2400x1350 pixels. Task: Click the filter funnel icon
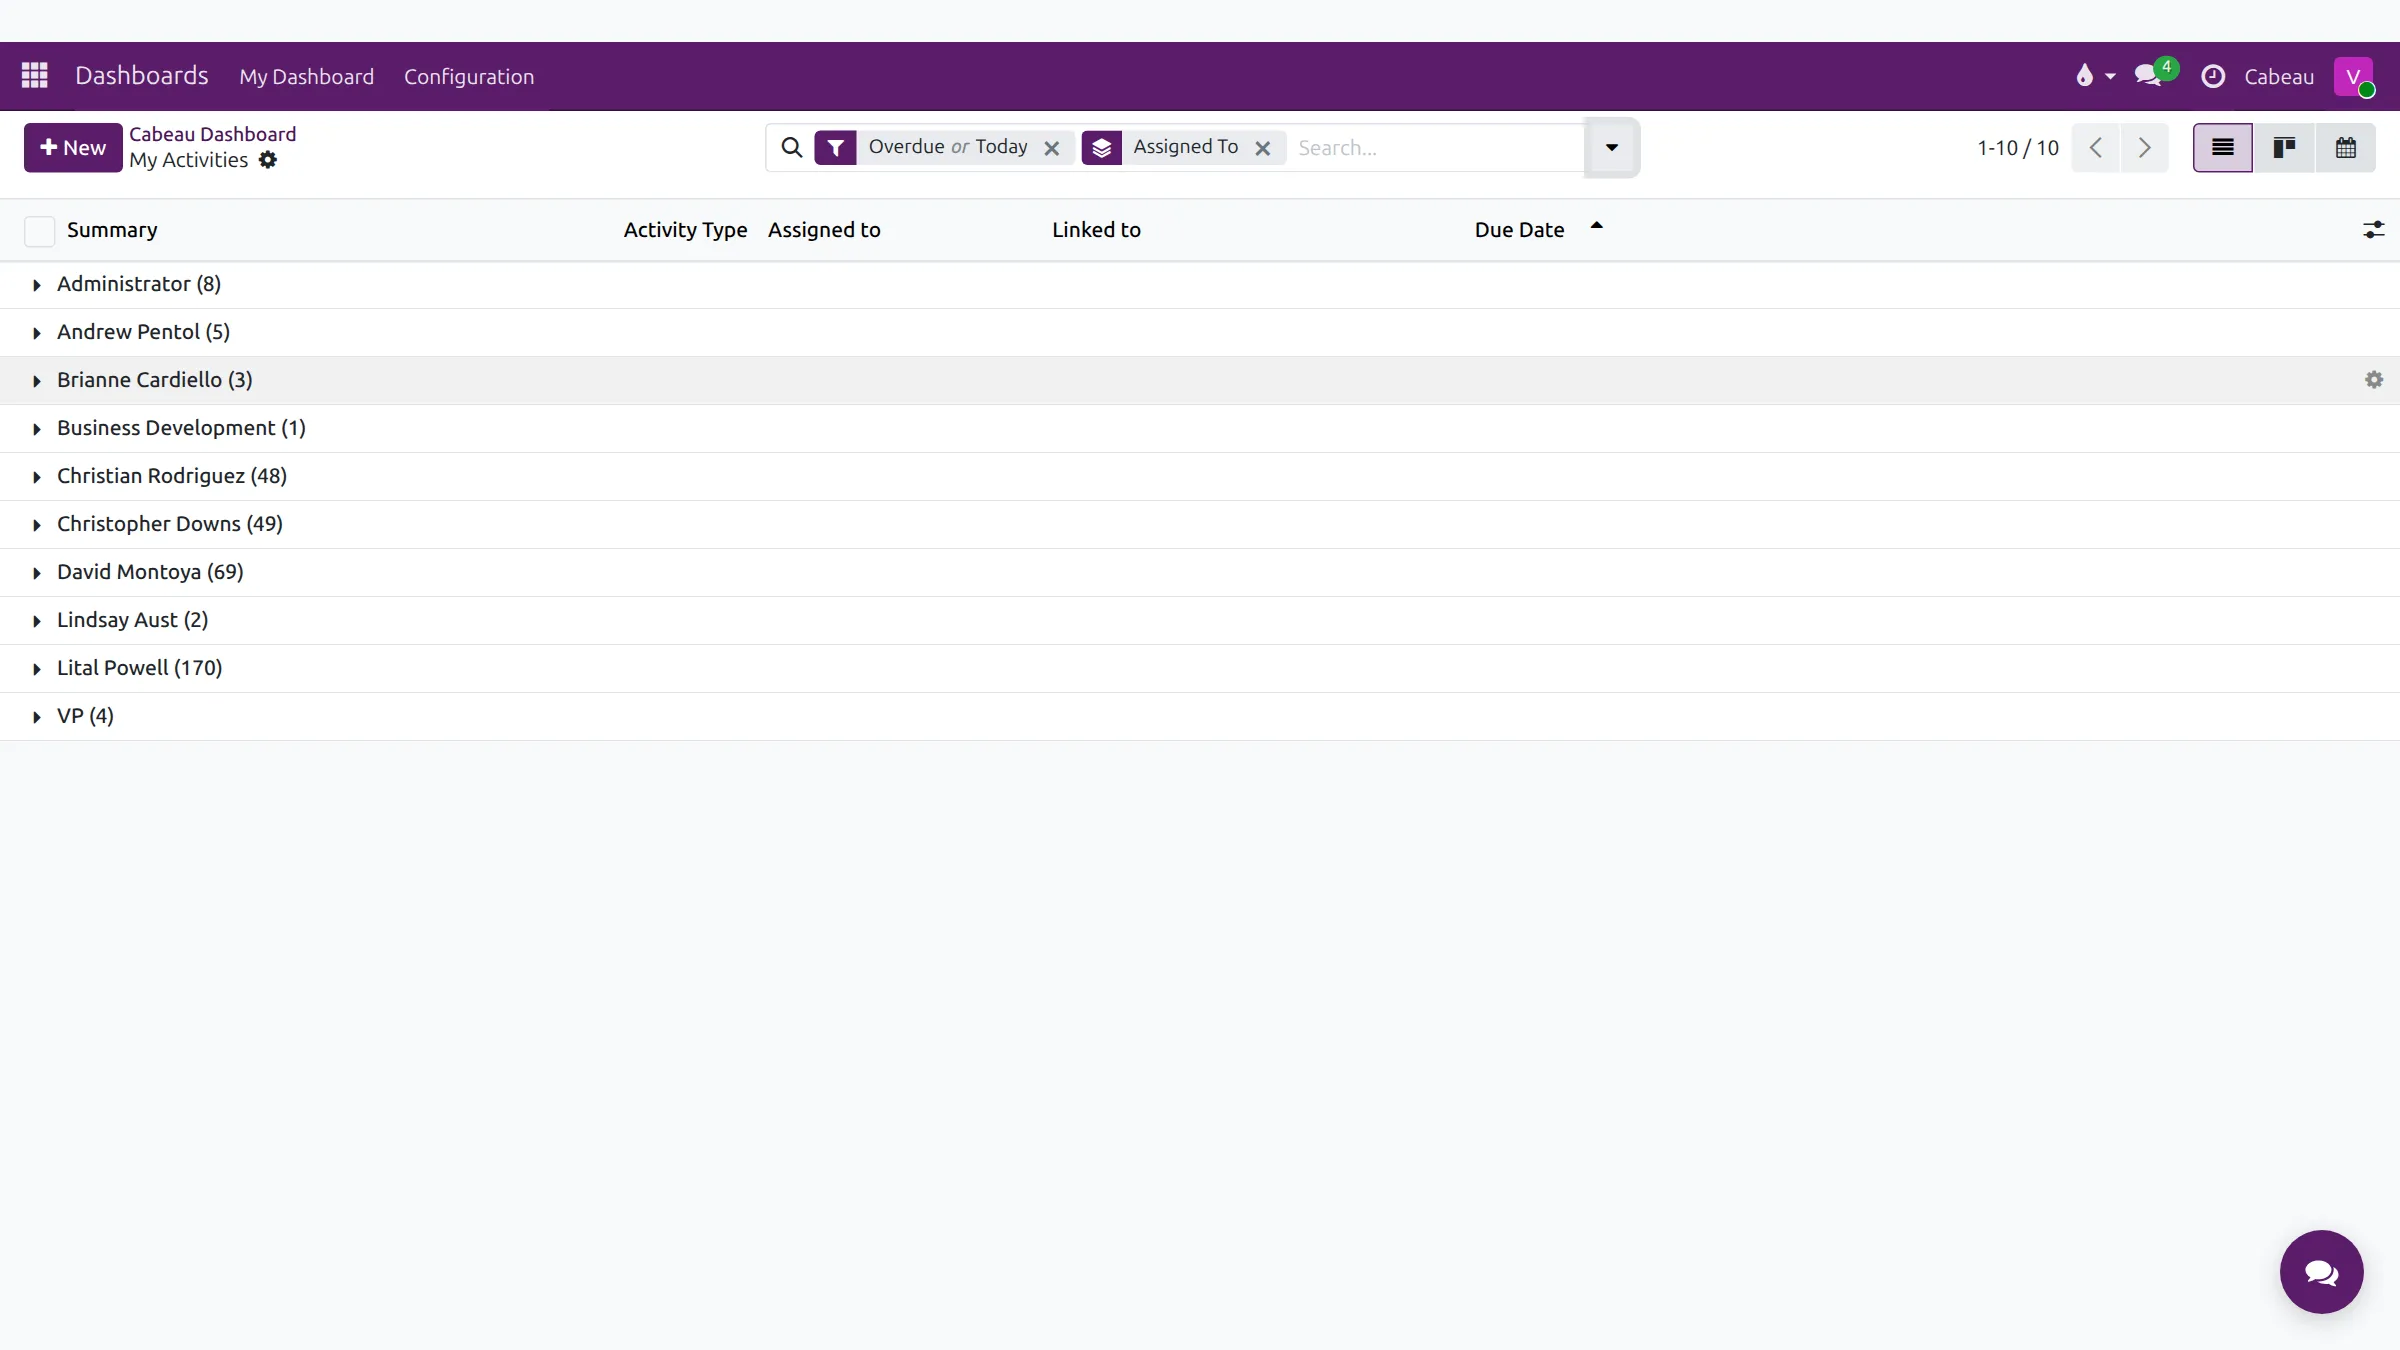point(835,148)
